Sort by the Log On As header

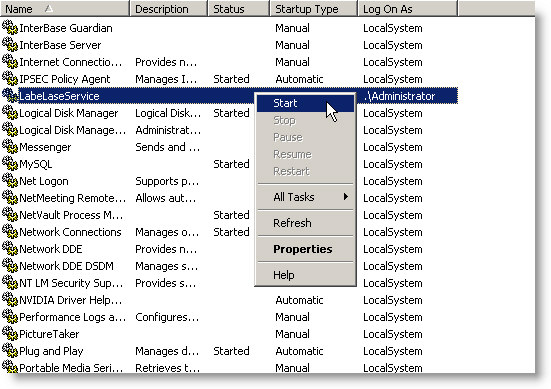pyautogui.click(x=408, y=8)
